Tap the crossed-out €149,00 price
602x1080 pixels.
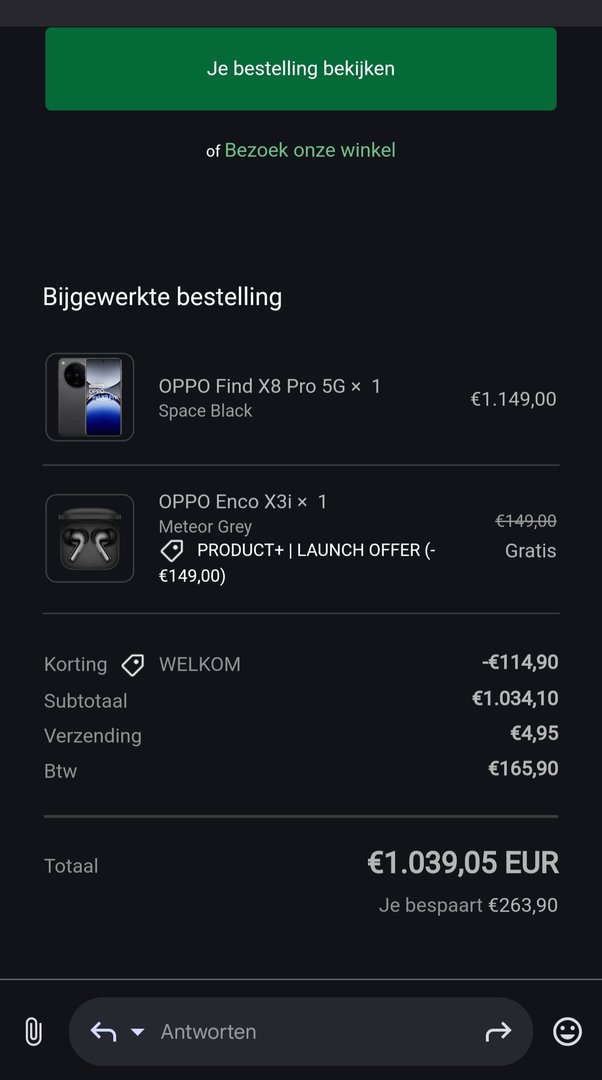click(526, 521)
